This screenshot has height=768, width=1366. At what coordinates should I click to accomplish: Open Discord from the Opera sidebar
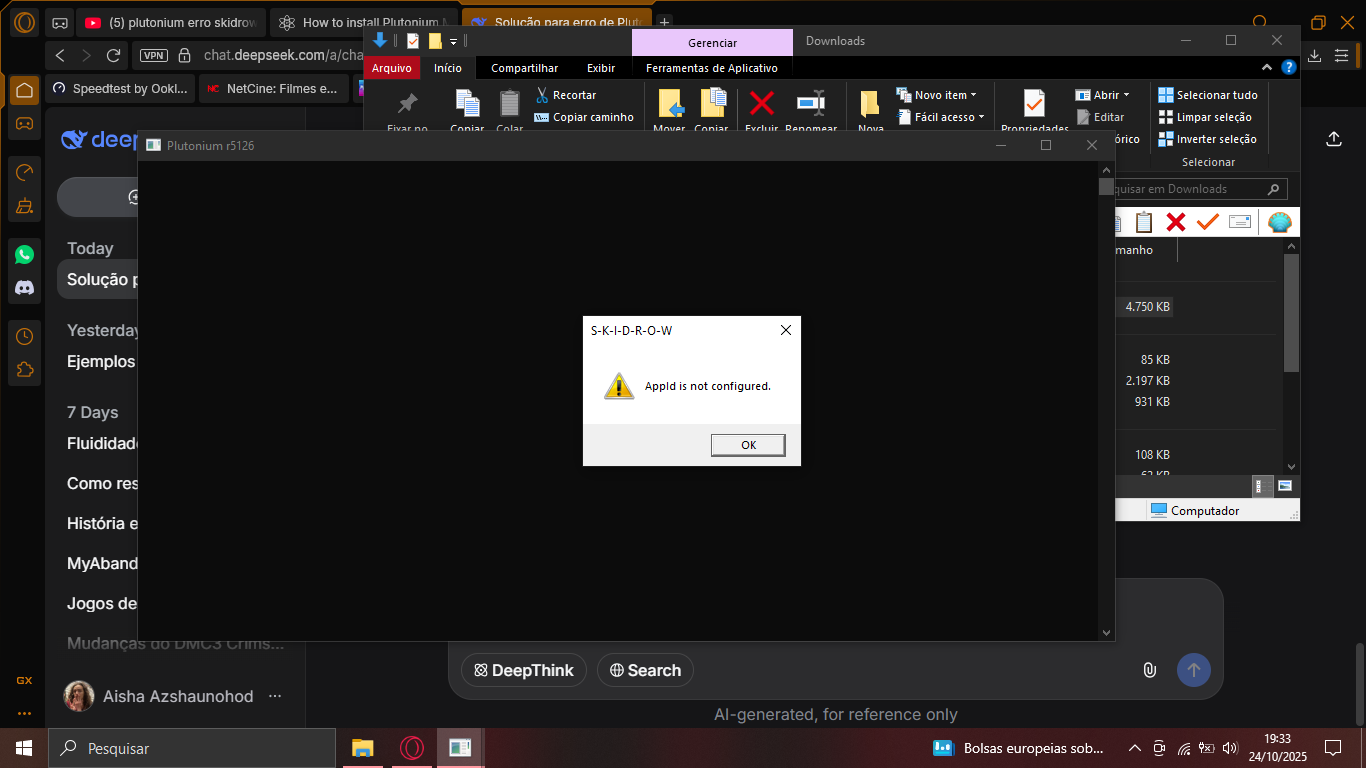25,288
